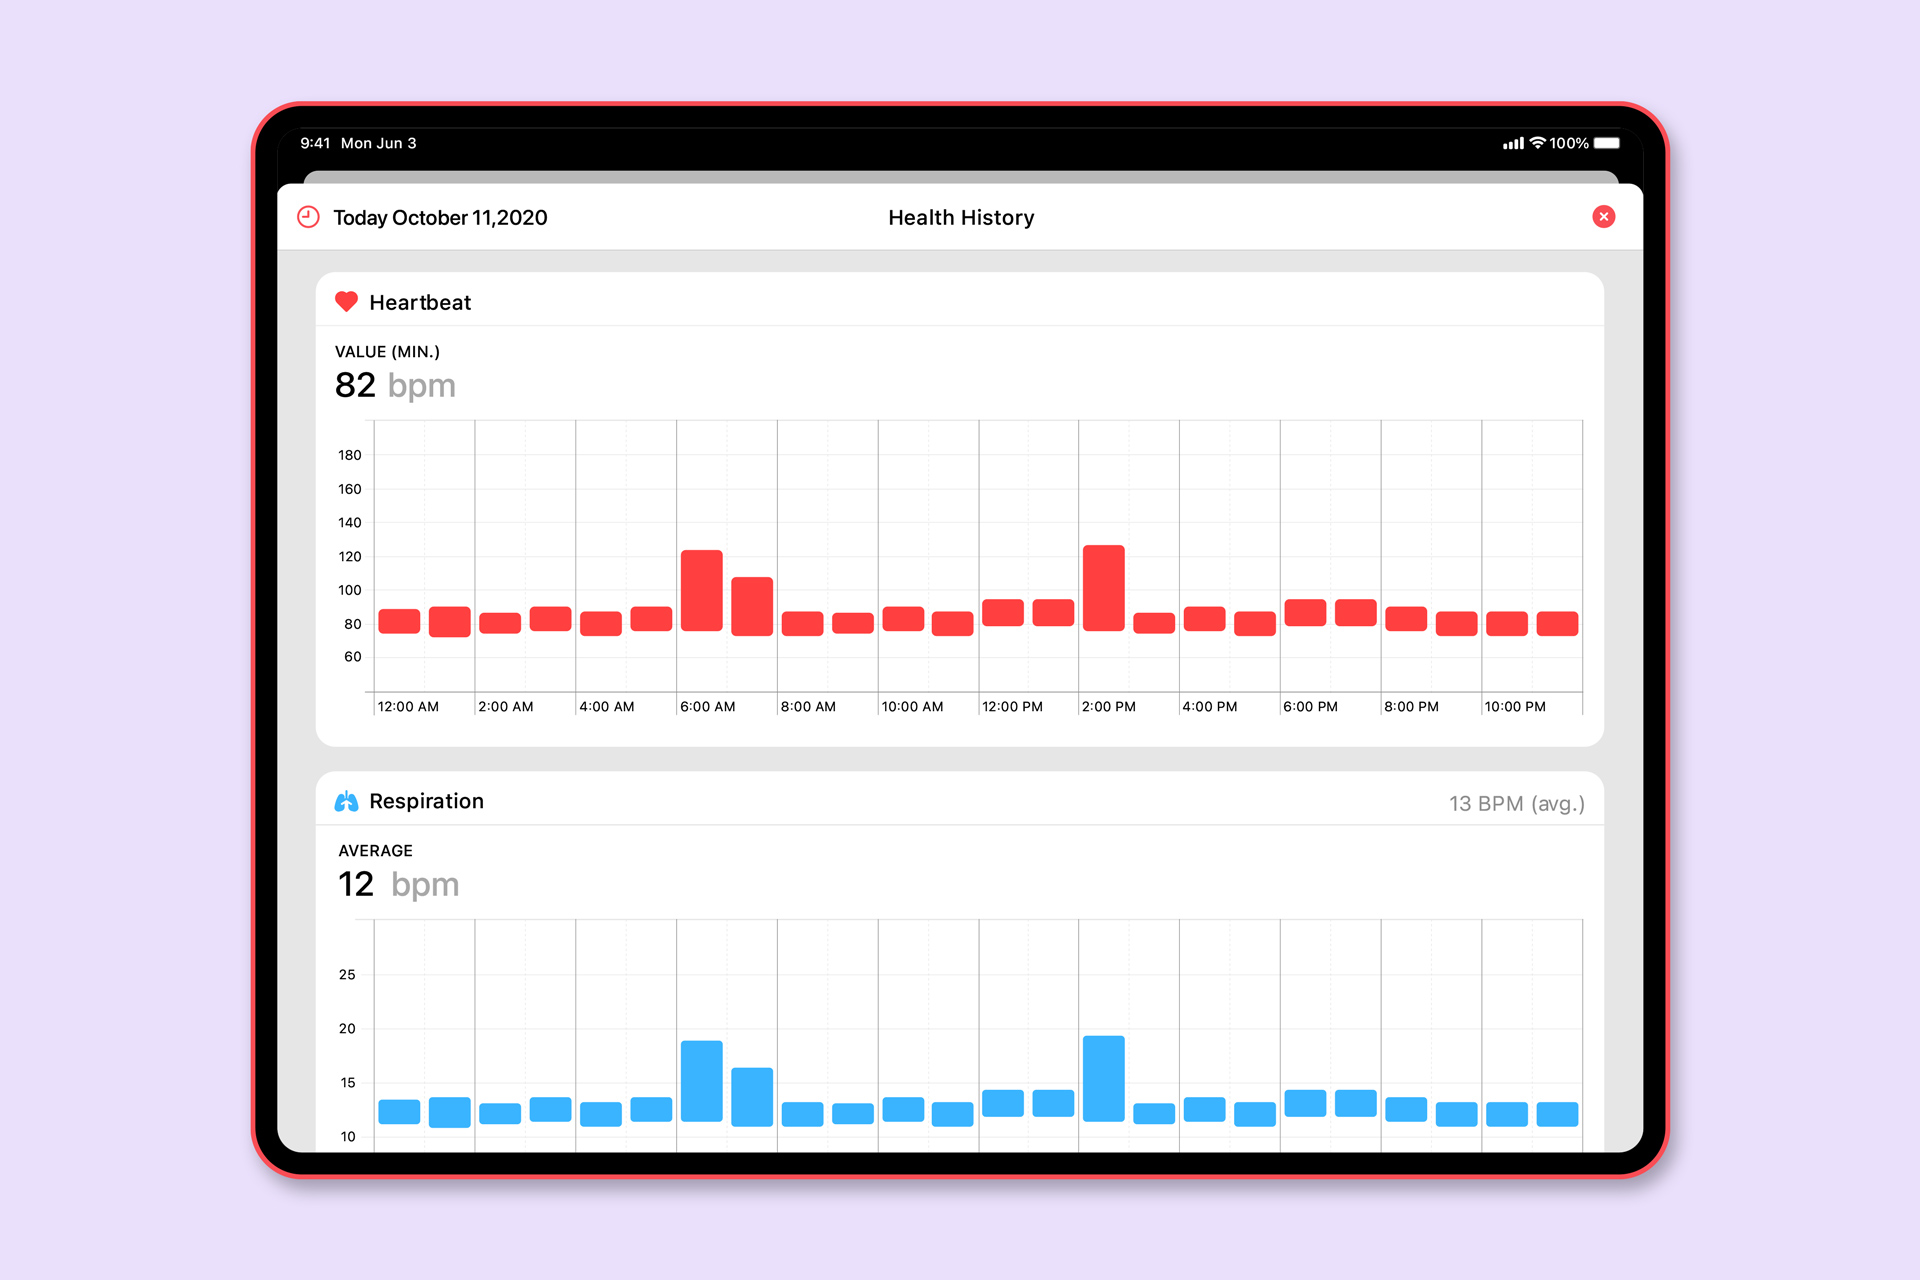Tap '60' on heartbeat y-axis
1920x1280 pixels.
pyautogui.click(x=353, y=657)
